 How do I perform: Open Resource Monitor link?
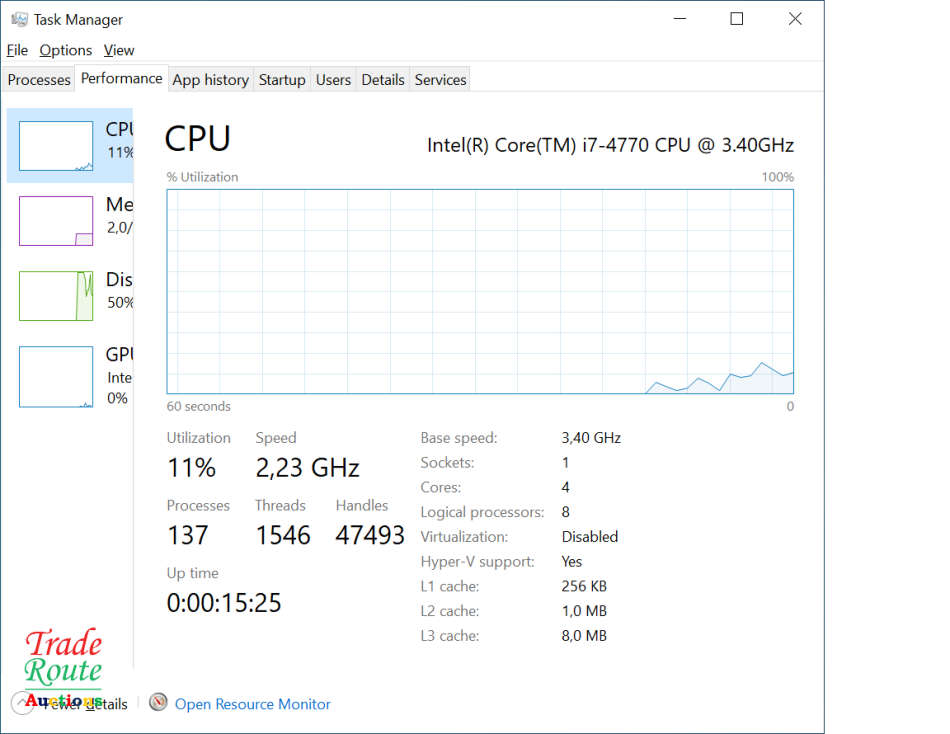[252, 704]
